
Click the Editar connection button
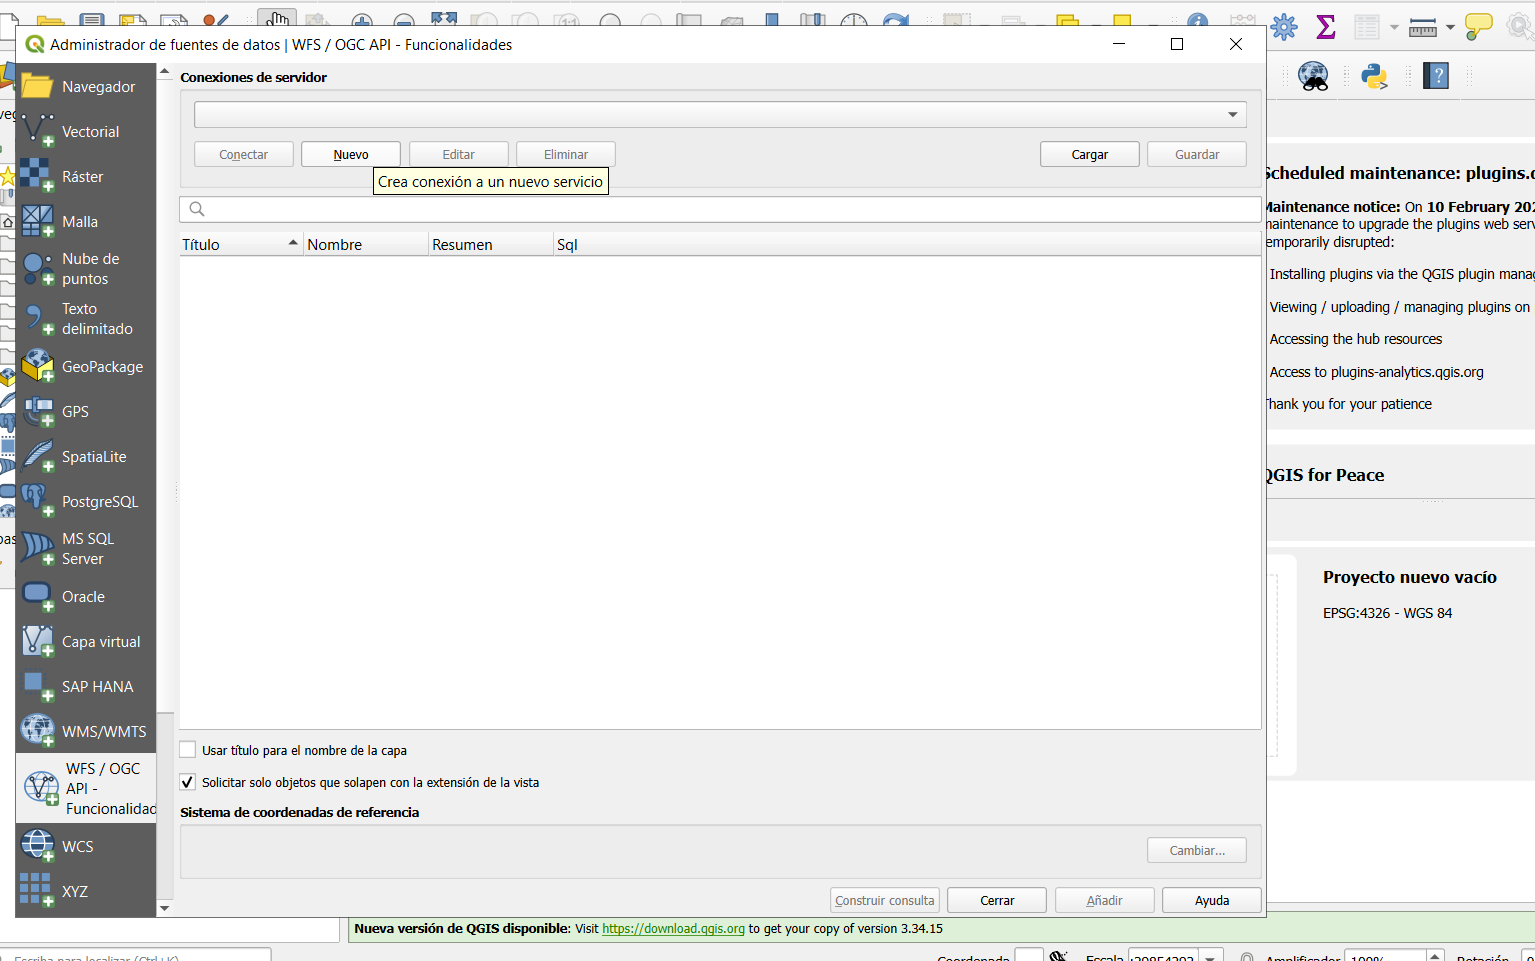tap(459, 154)
